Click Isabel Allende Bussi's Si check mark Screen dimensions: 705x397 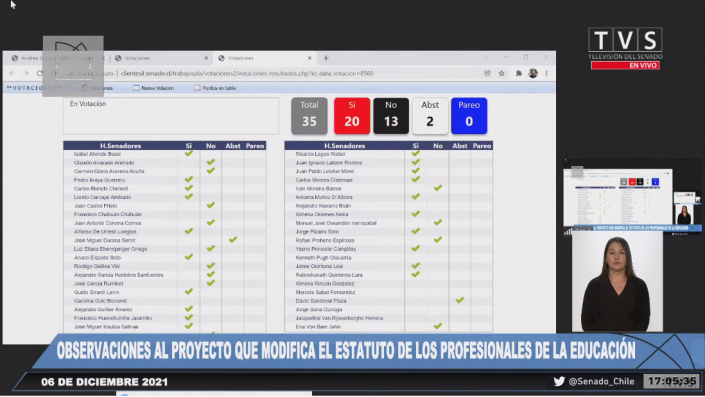189,154
